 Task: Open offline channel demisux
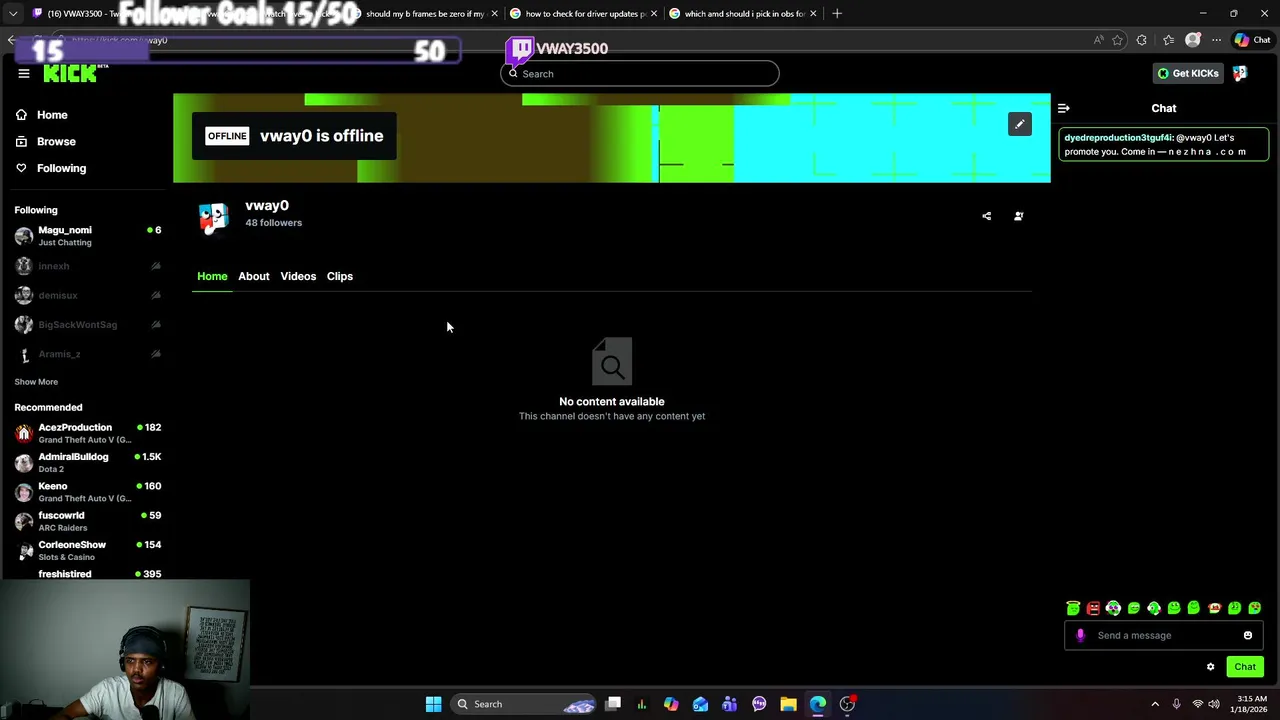[x=88, y=295]
